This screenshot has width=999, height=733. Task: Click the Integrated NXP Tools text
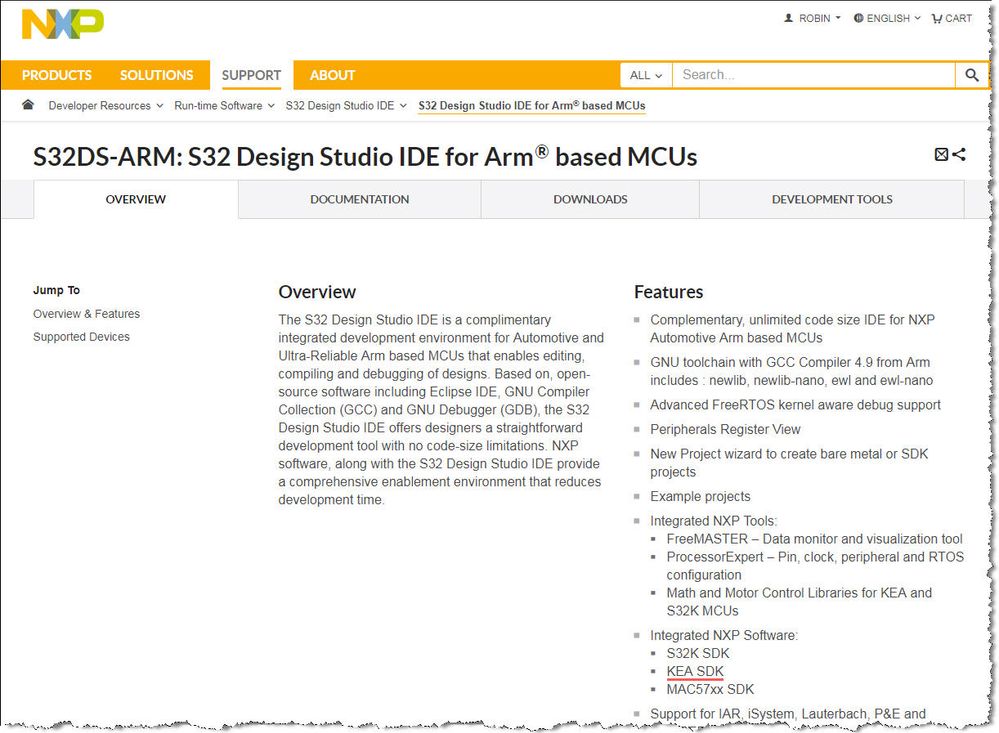click(x=714, y=521)
